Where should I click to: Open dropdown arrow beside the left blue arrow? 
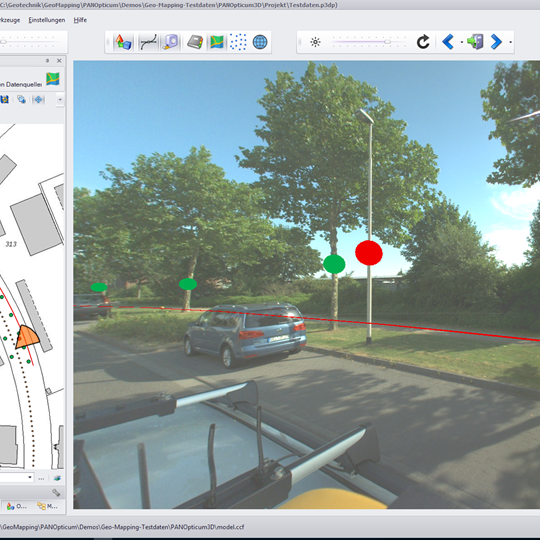[461, 42]
